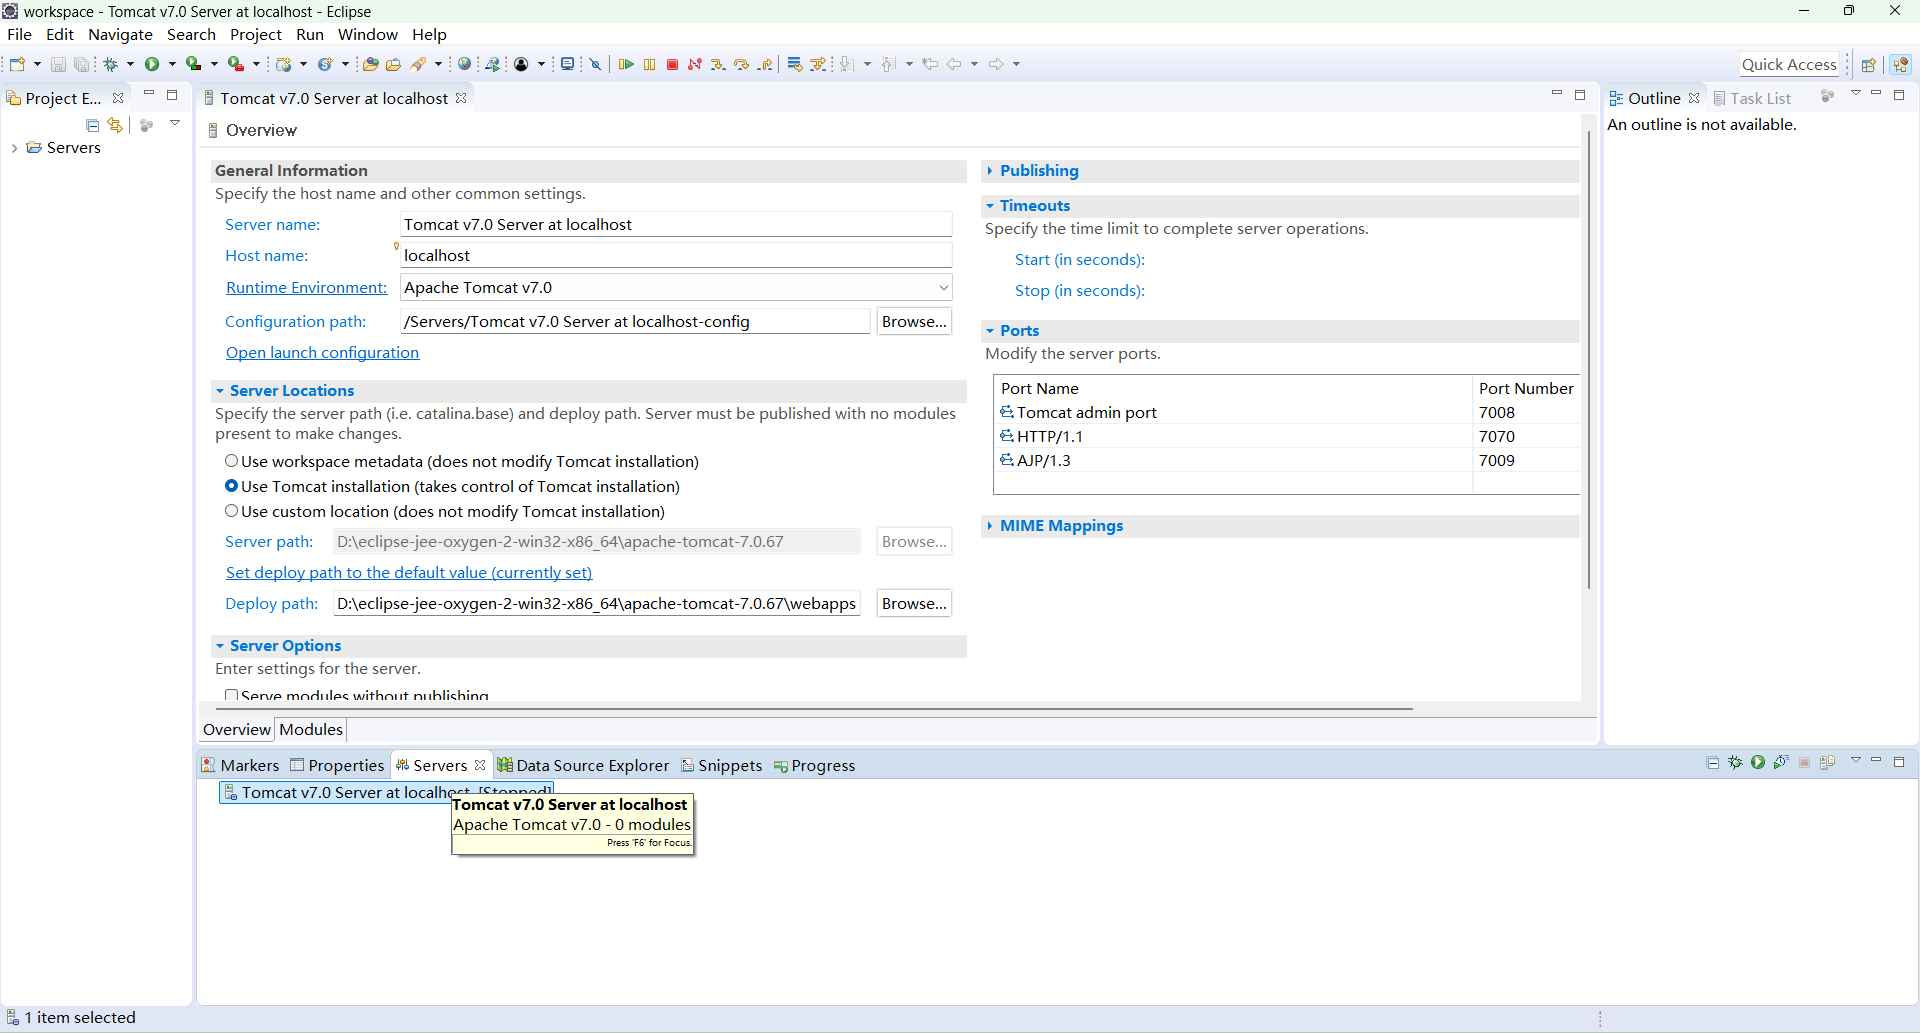Toggle Link with Editor in Project Explorer

tap(115, 125)
